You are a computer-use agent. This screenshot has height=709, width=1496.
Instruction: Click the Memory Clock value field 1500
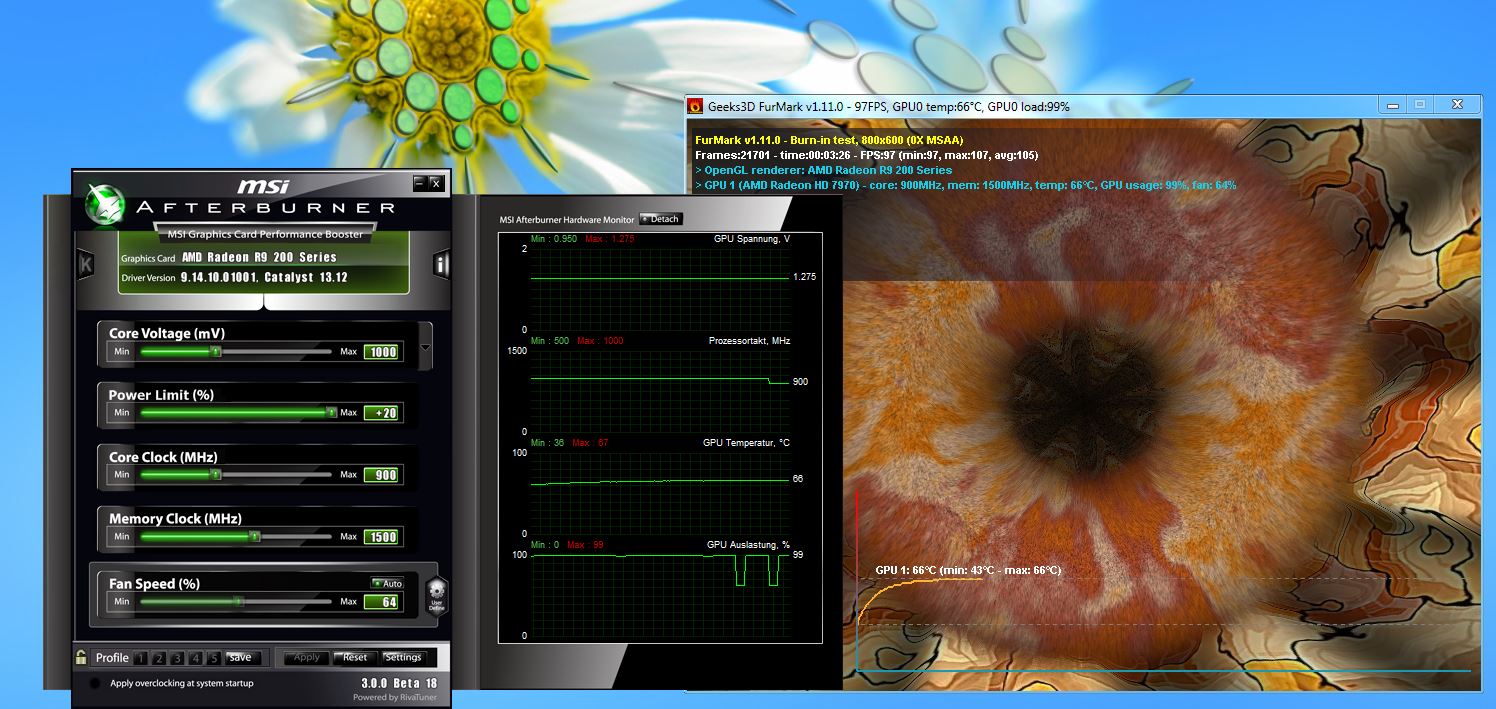click(381, 537)
